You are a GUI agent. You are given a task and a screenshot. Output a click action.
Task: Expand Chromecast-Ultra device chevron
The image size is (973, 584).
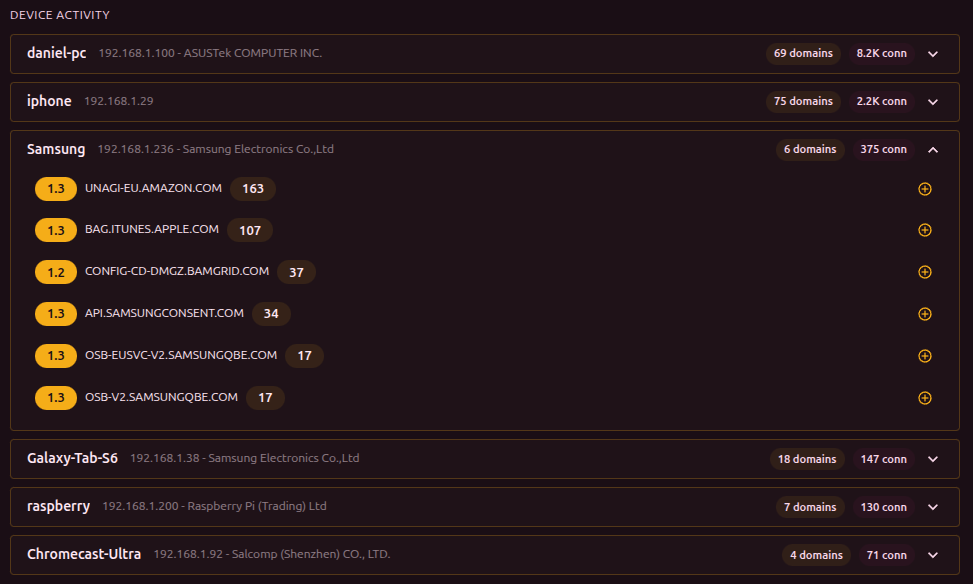click(x=933, y=555)
